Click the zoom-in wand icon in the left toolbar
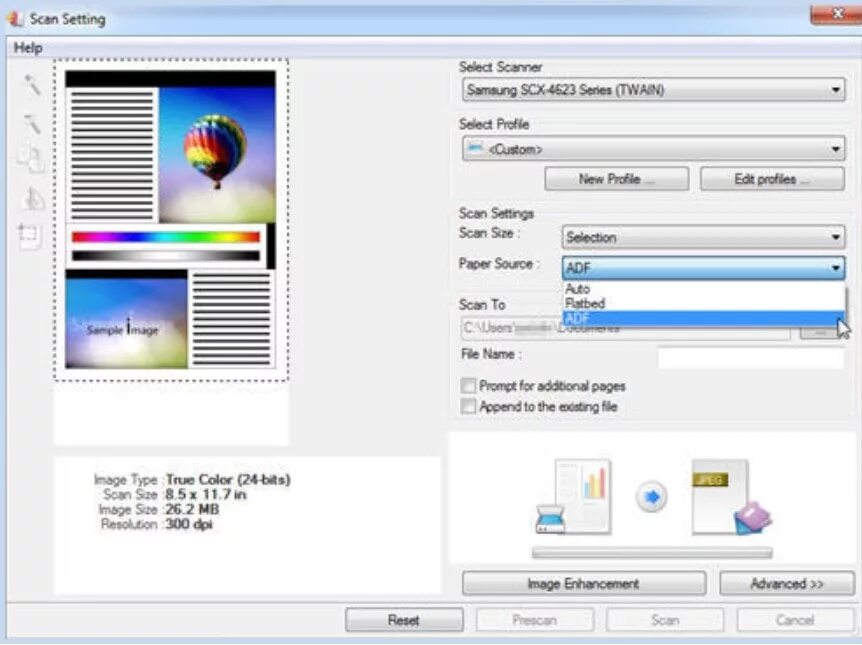 click(x=32, y=84)
